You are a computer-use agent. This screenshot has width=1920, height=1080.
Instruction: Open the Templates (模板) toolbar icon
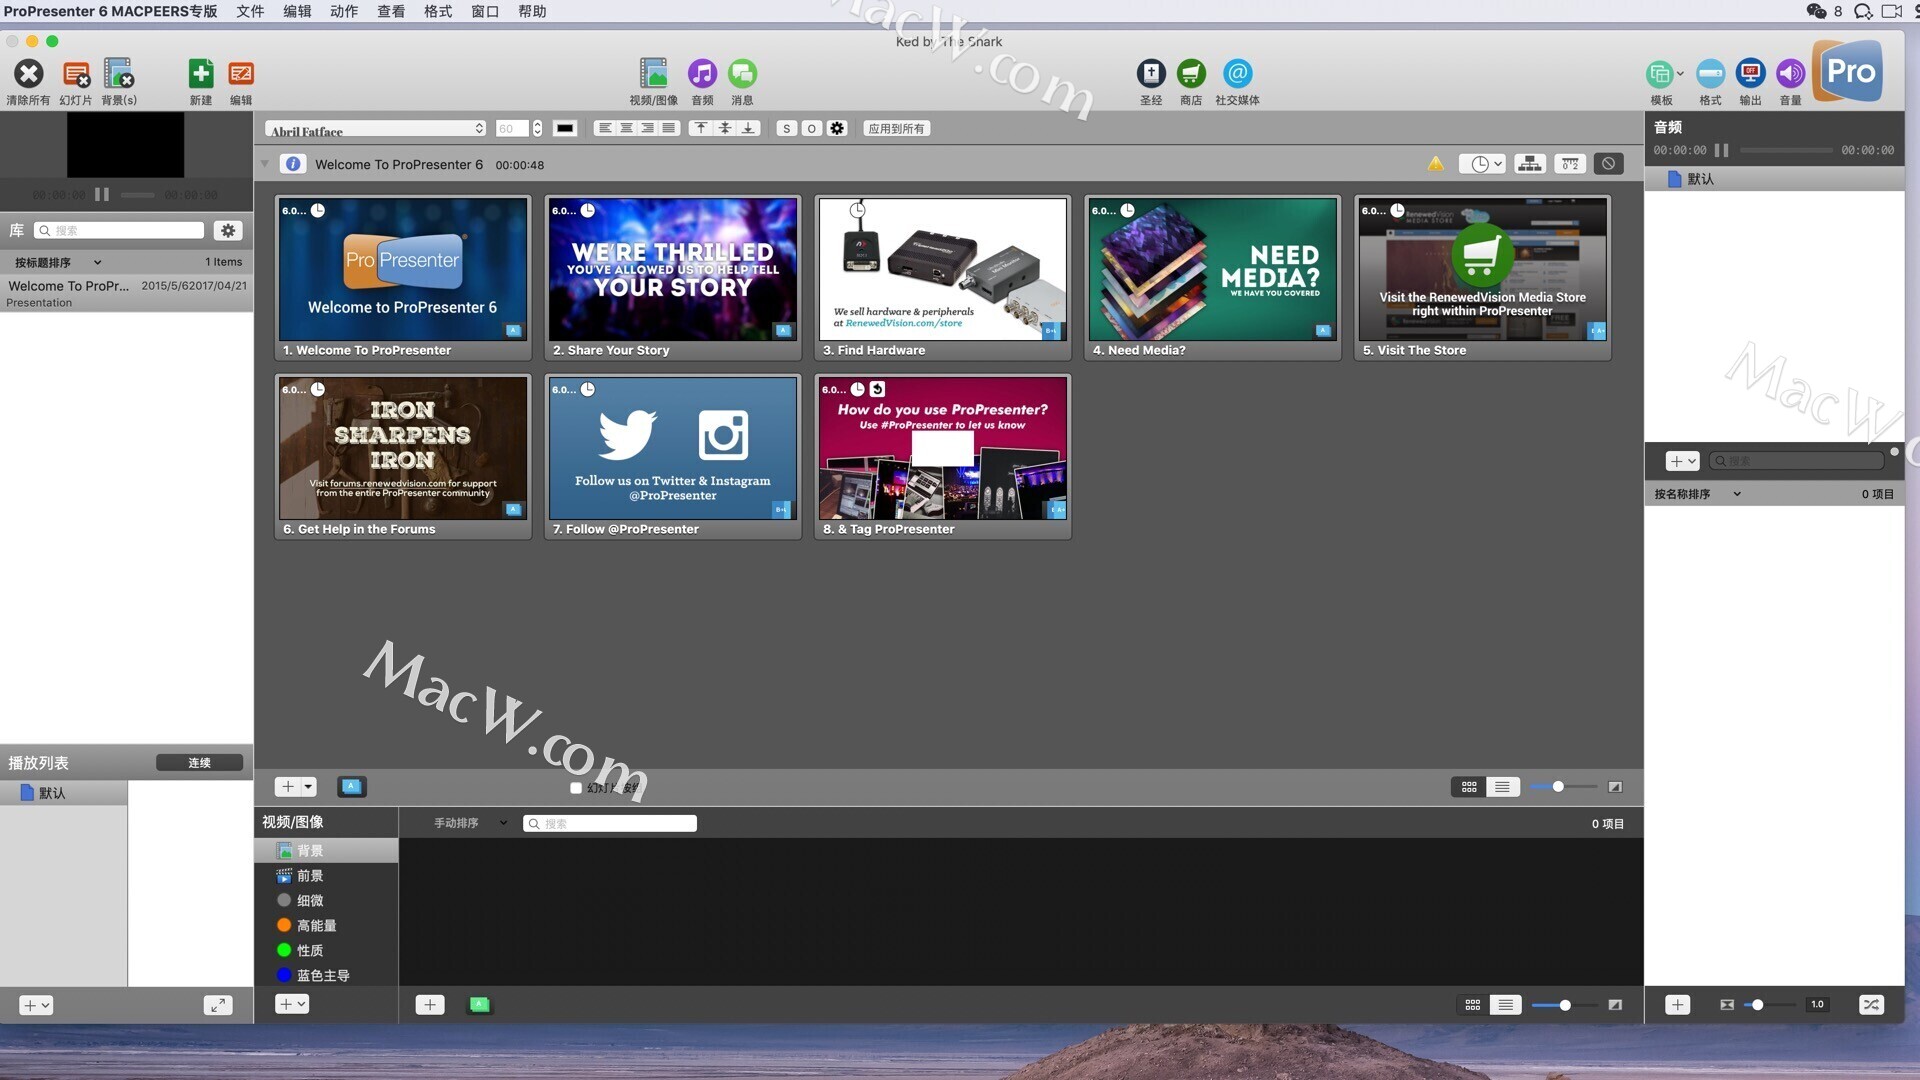point(1661,74)
